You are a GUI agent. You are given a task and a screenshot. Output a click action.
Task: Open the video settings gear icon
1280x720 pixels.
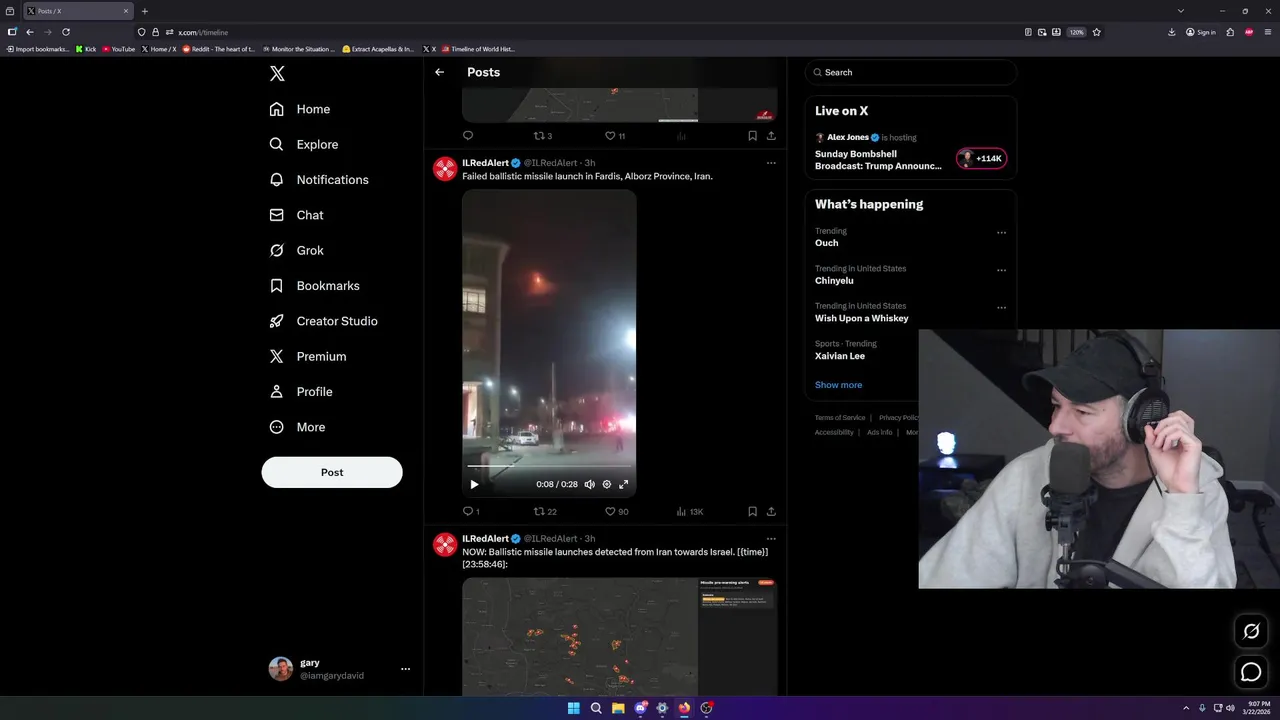click(606, 484)
